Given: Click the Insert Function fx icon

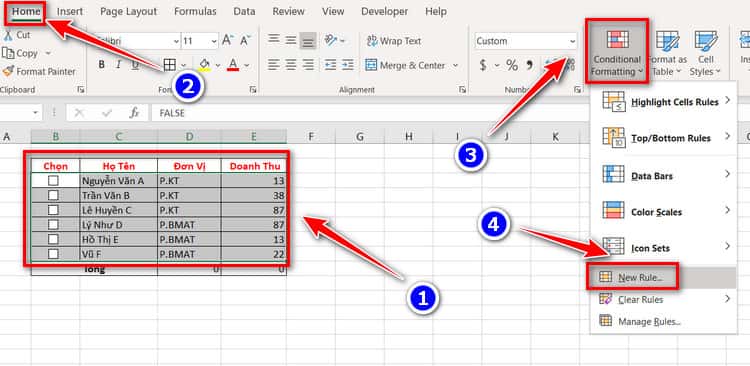Looking at the screenshot, I should click(x=134, y=113).
